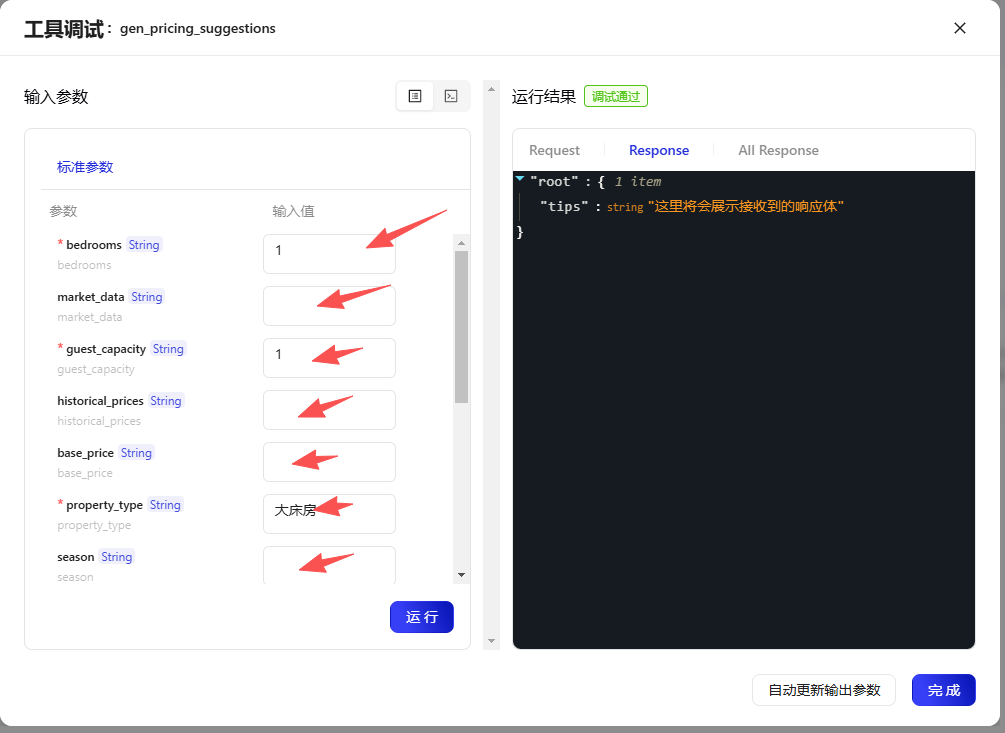Click the middle panel scroll-up arrow

click(x=492, y=89)
